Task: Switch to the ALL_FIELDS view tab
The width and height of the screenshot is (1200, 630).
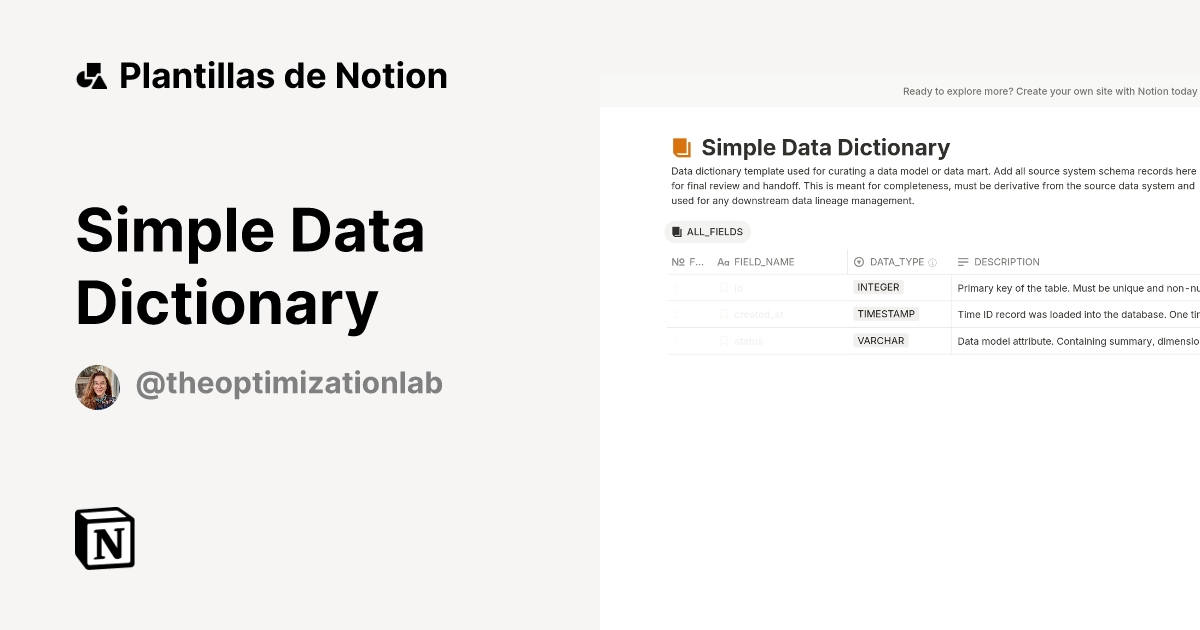Action: 708,231
